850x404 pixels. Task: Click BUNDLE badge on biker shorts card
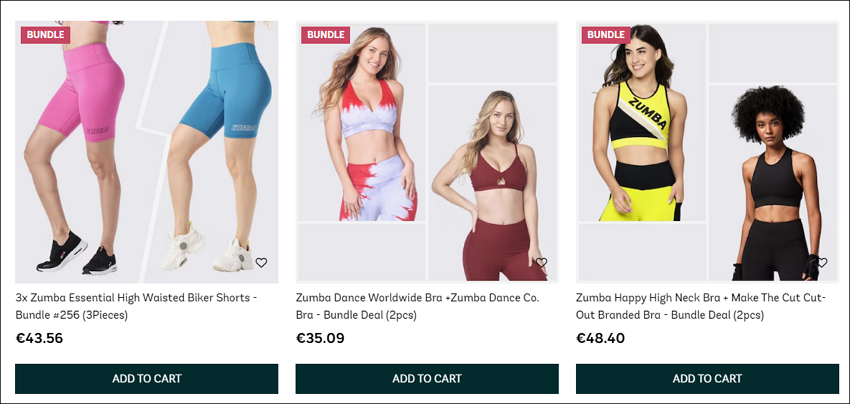(x=46, y=35)
